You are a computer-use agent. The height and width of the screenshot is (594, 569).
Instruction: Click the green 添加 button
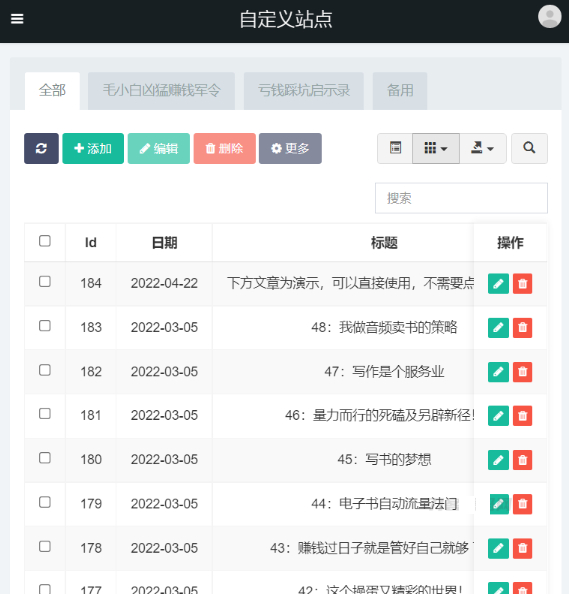point(93,148)
